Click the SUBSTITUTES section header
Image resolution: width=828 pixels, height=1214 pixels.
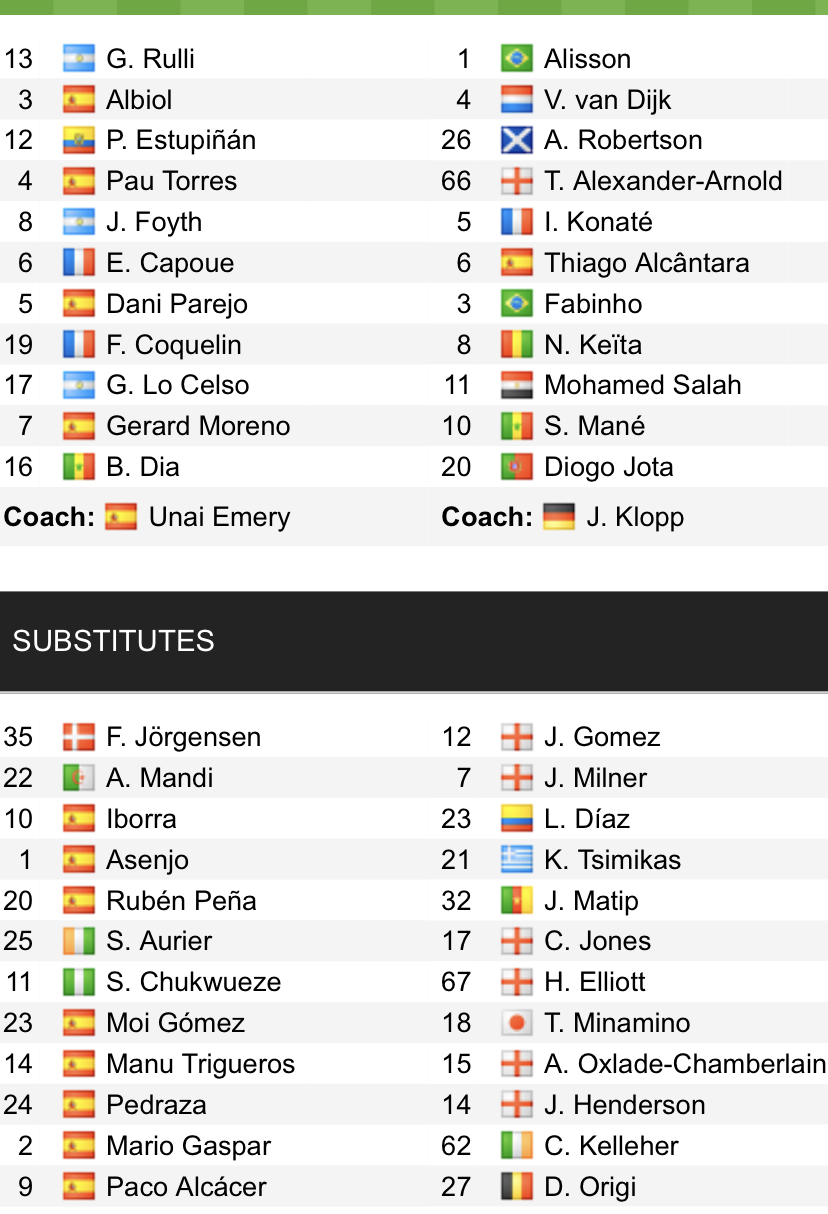coord(114,641)
